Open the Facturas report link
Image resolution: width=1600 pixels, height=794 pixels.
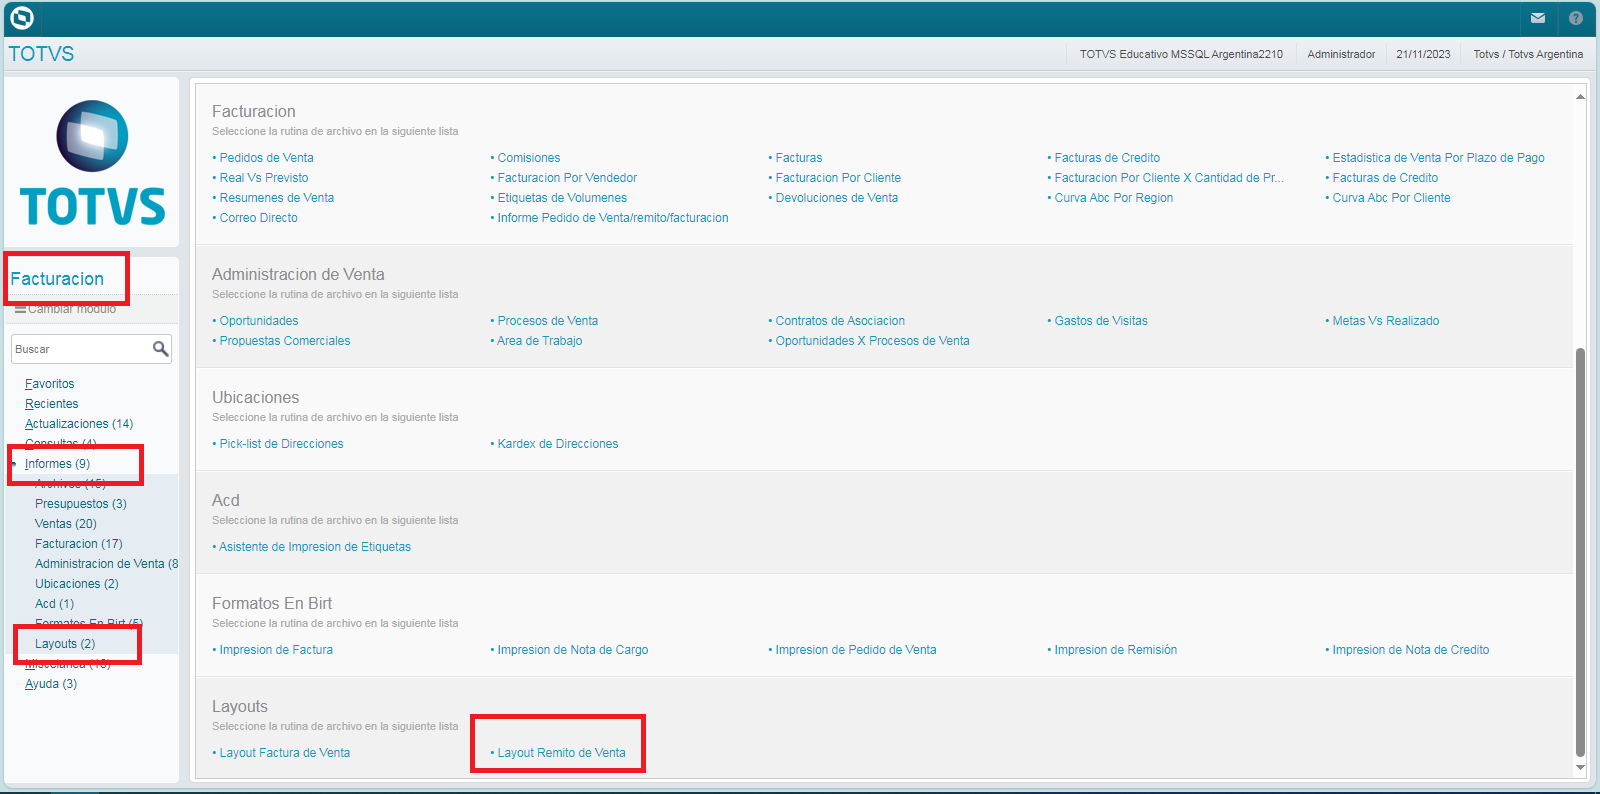[799, 158]
